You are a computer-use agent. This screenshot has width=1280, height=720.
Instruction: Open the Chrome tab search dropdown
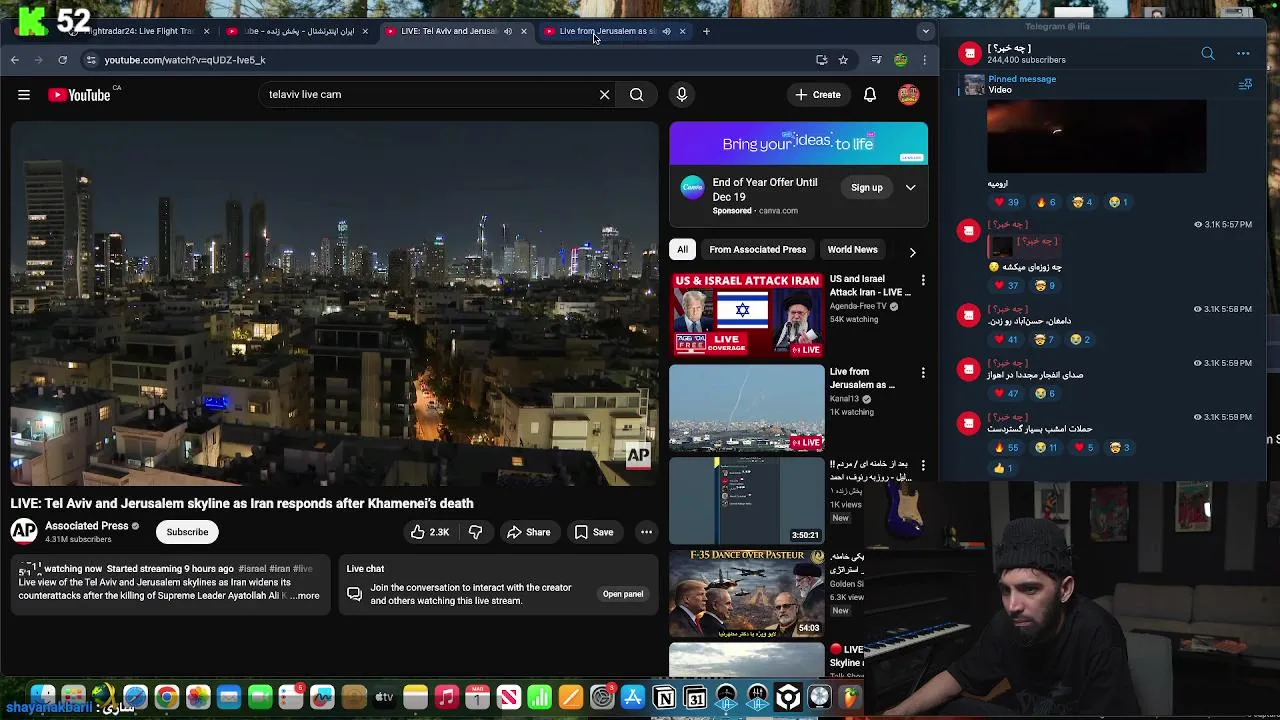(x=925, y=31)
